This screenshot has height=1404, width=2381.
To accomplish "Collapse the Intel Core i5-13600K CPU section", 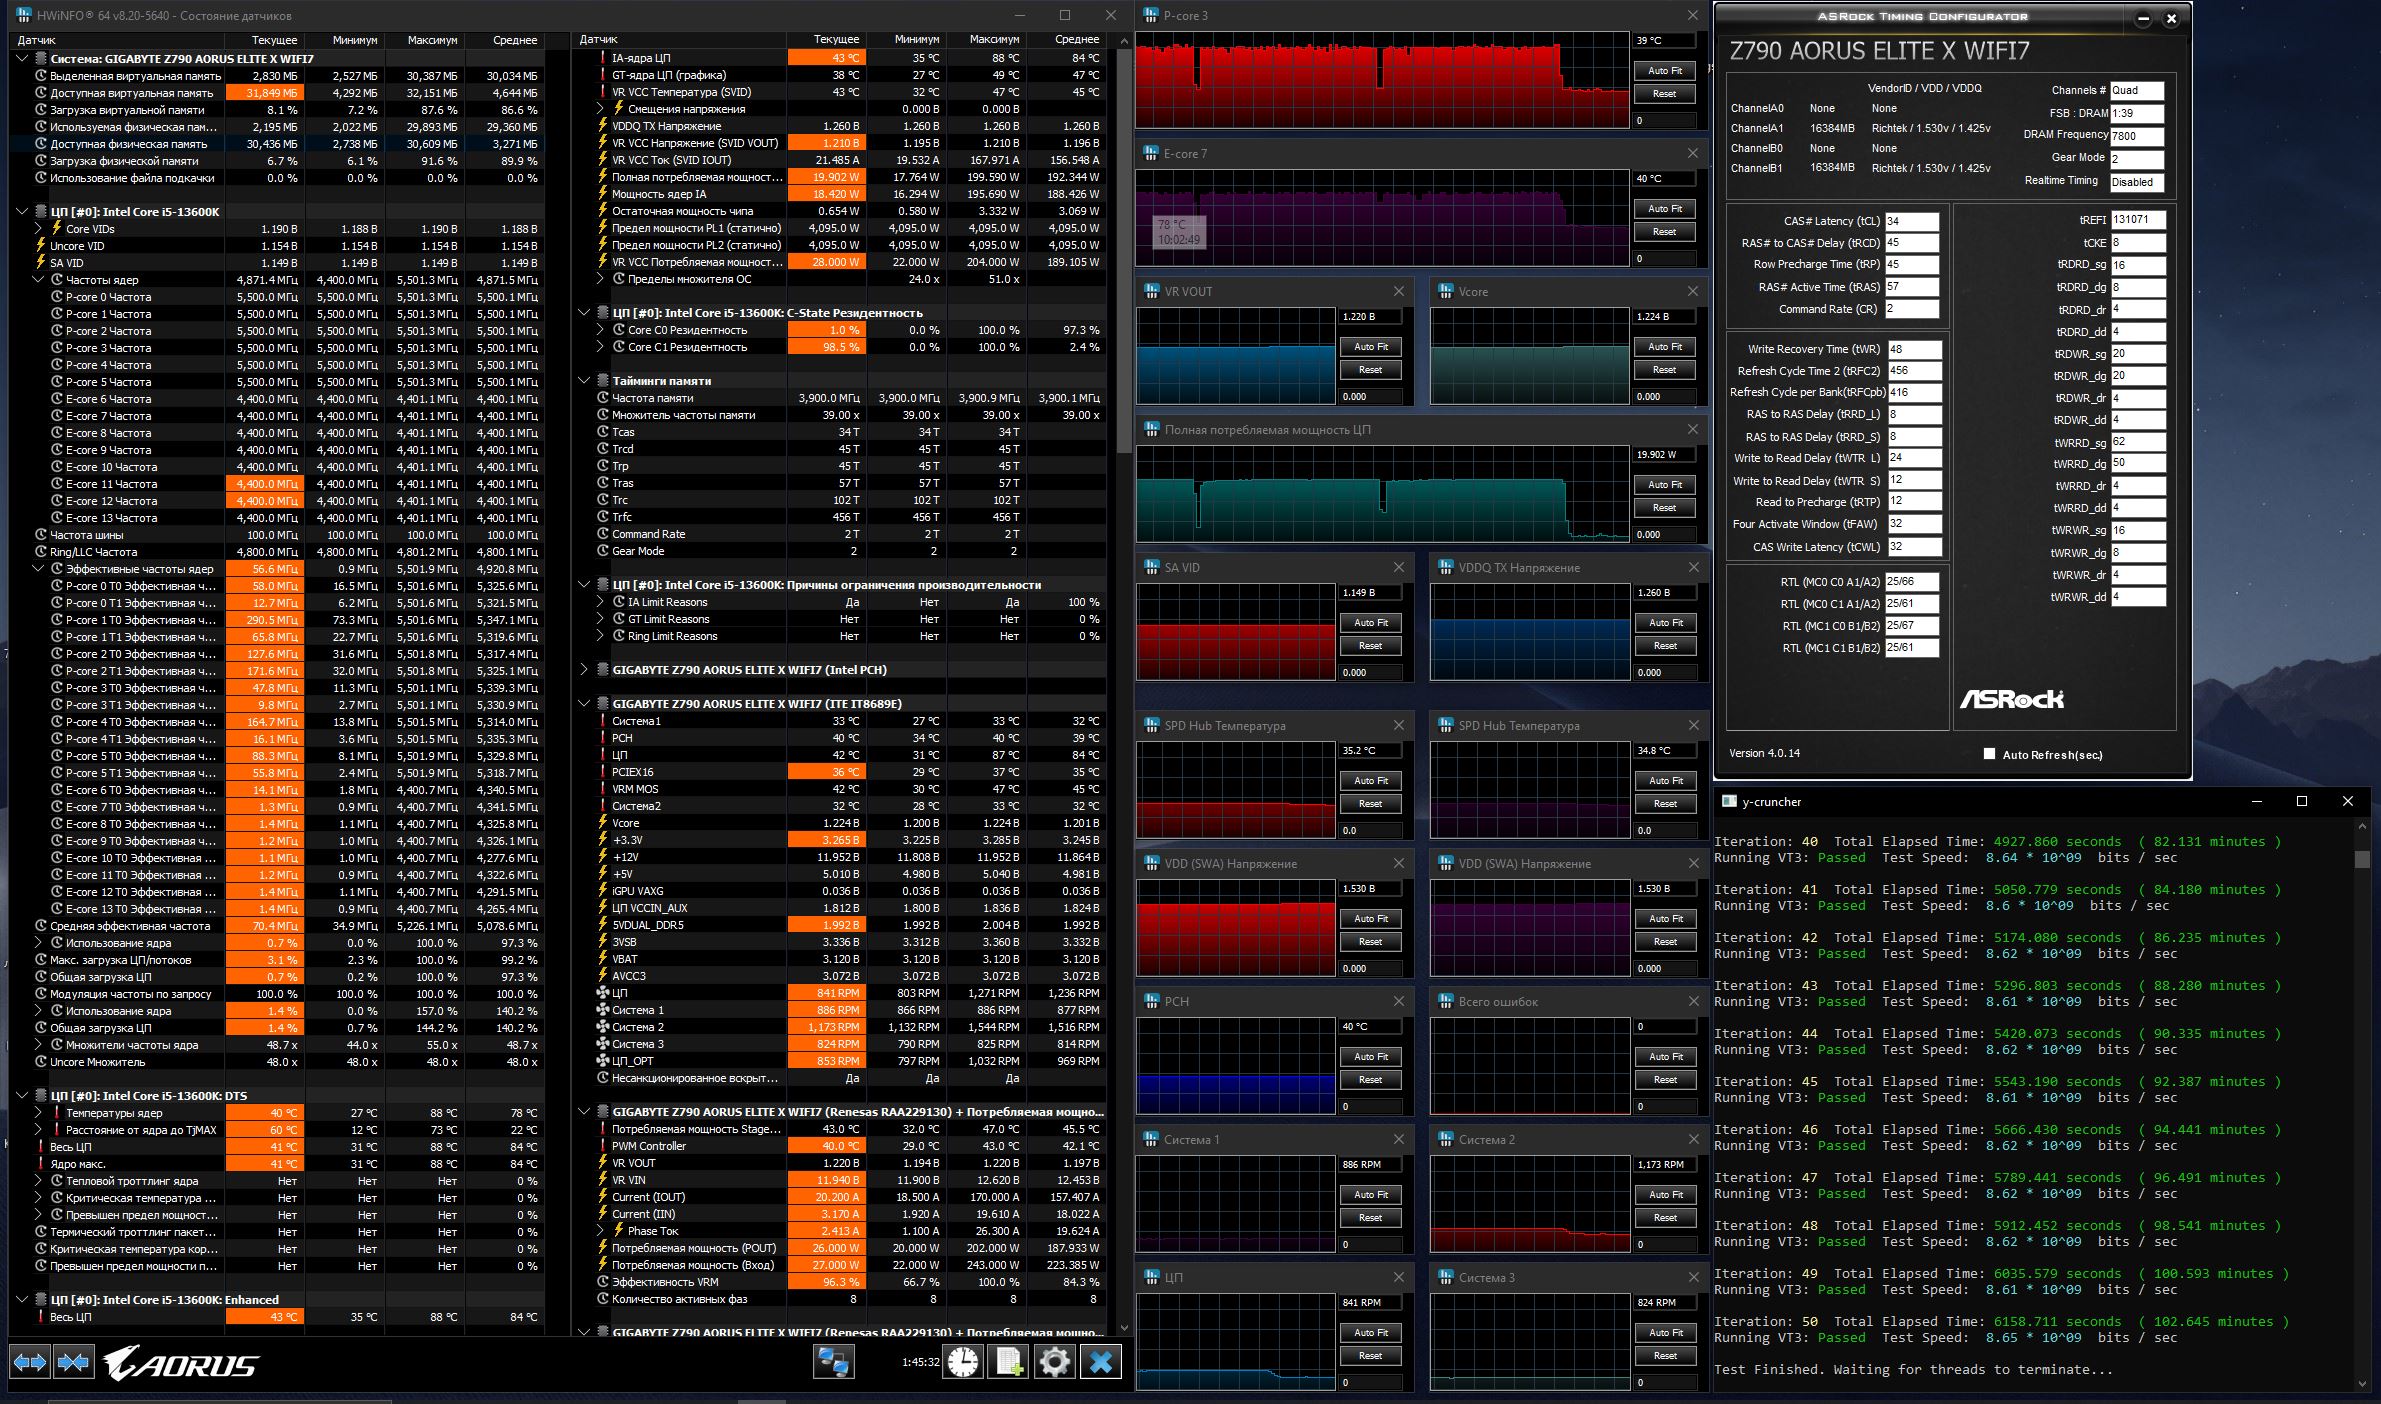I will click(22, 212).
